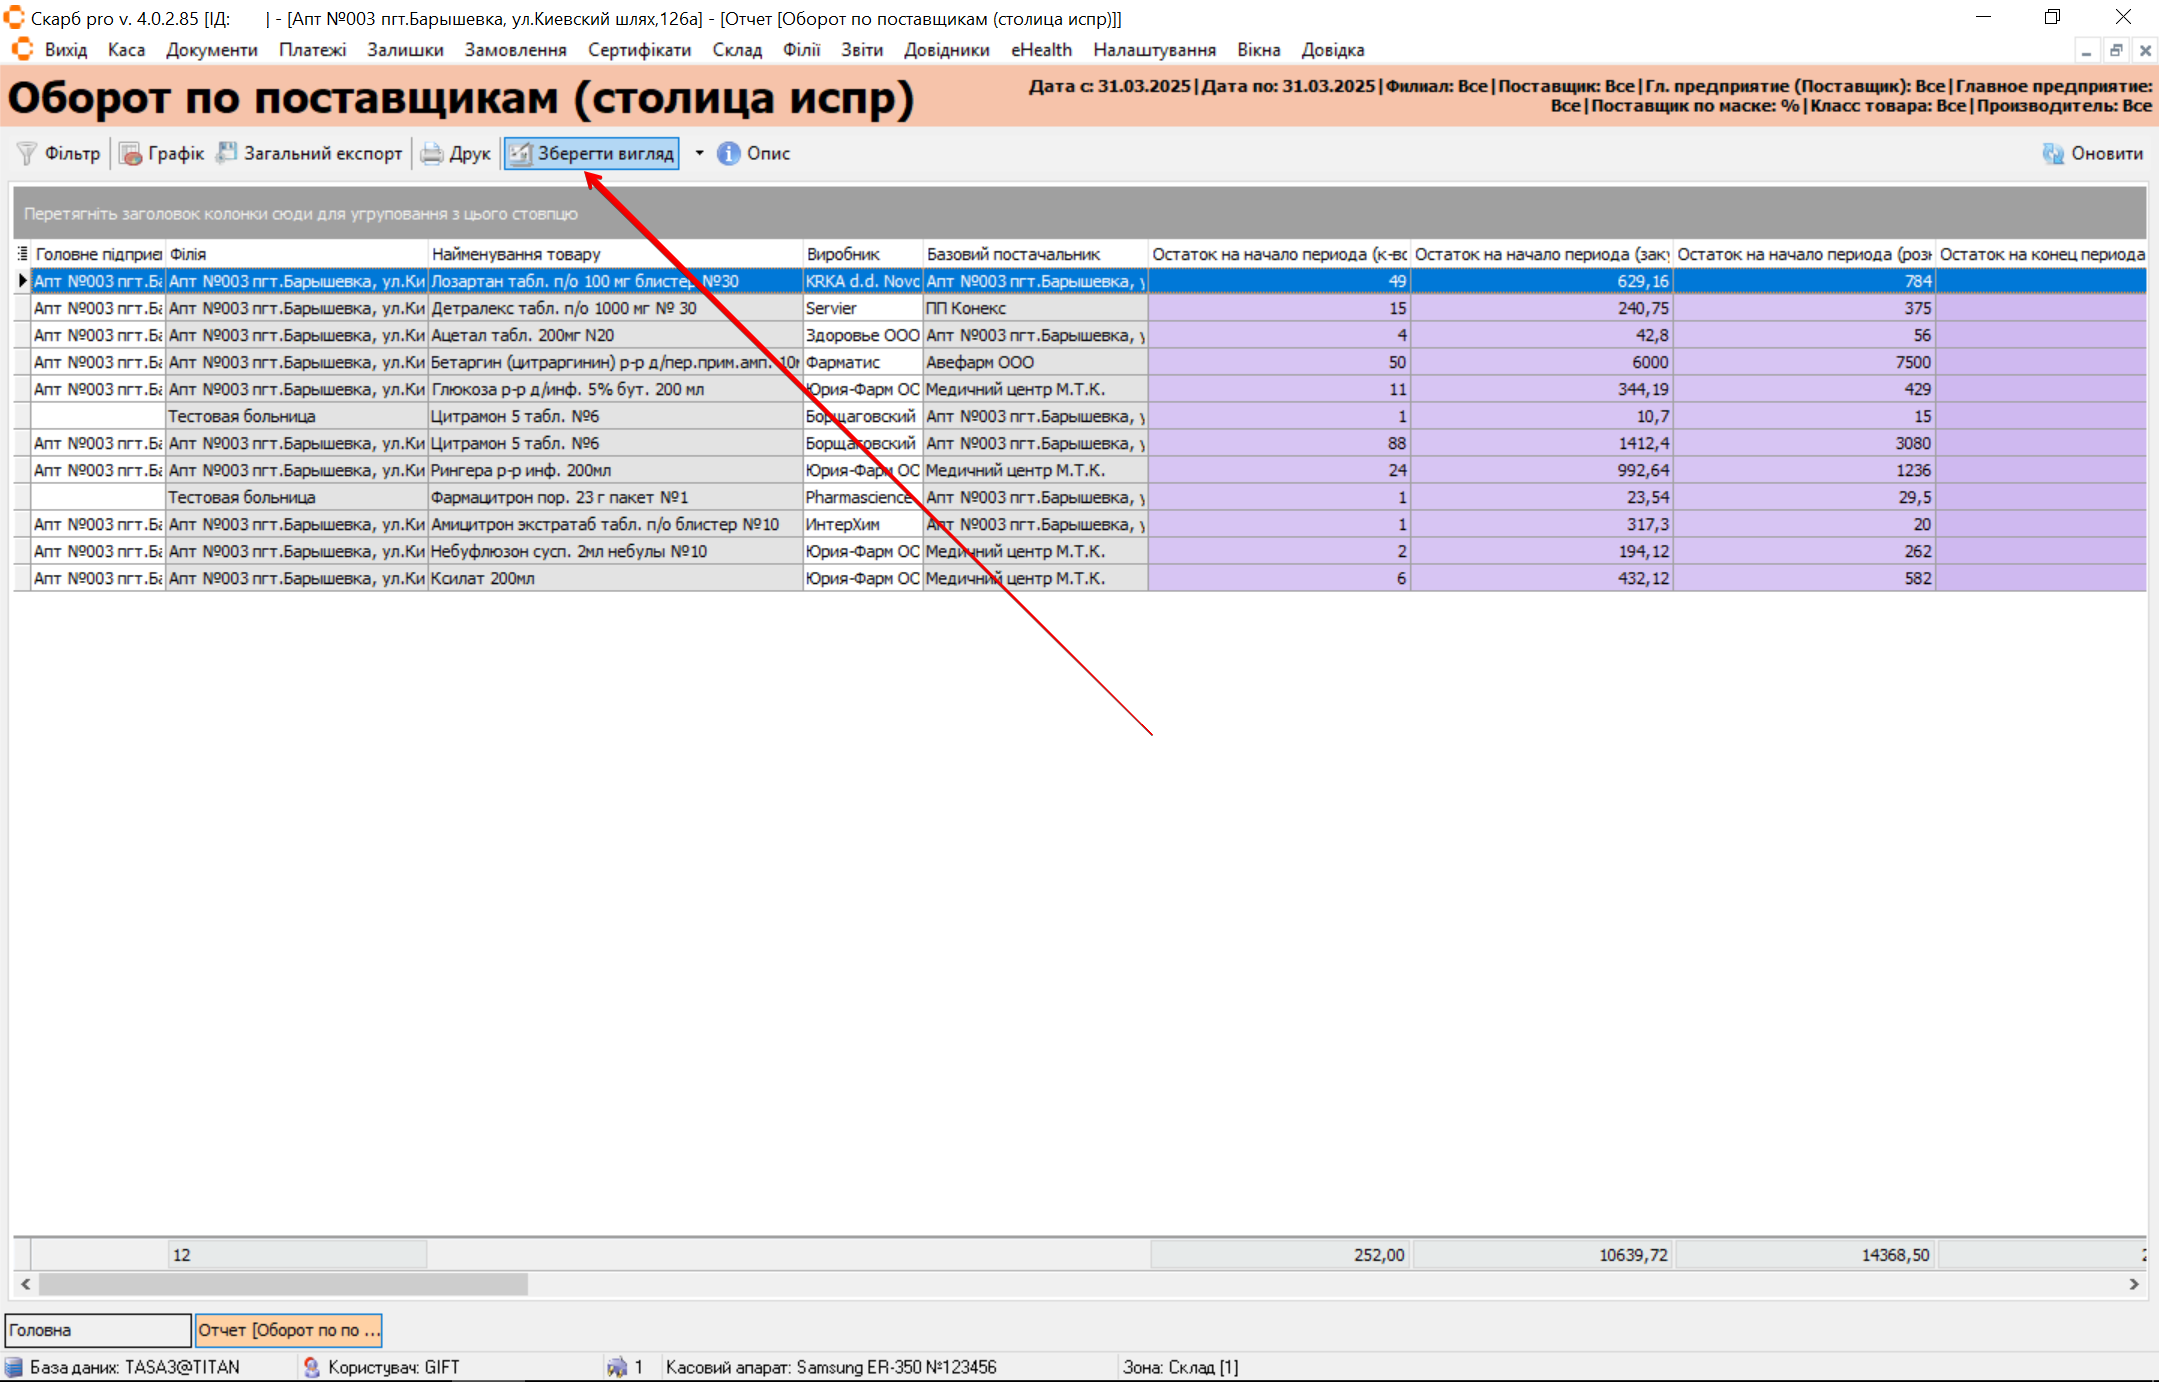This screenshot has width=2159, height=1382.
Task: Switch to the Головна tab
Action: [x=97, y=1330]
